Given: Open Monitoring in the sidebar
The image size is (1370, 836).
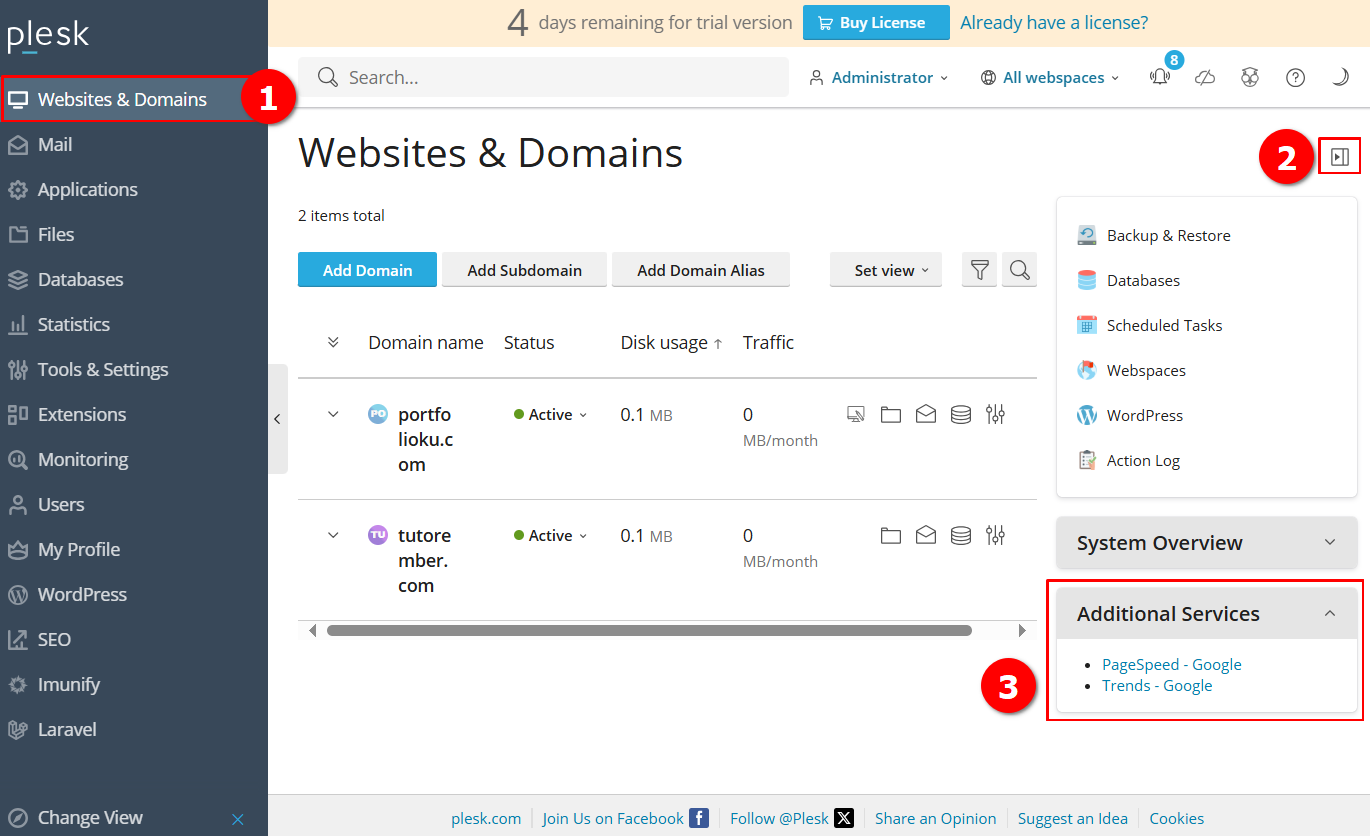Looking at the screenshot, I should coord(134,459).
